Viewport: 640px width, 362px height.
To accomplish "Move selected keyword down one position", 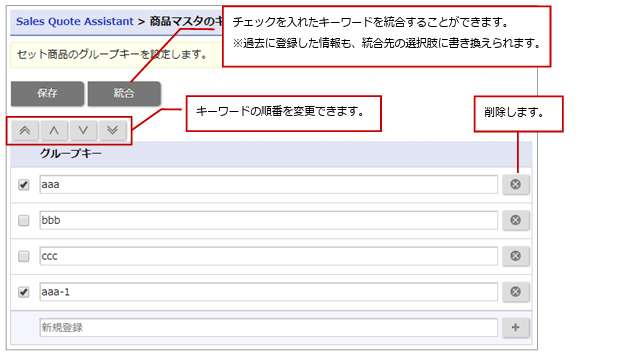I will click(x=83, y=131).
